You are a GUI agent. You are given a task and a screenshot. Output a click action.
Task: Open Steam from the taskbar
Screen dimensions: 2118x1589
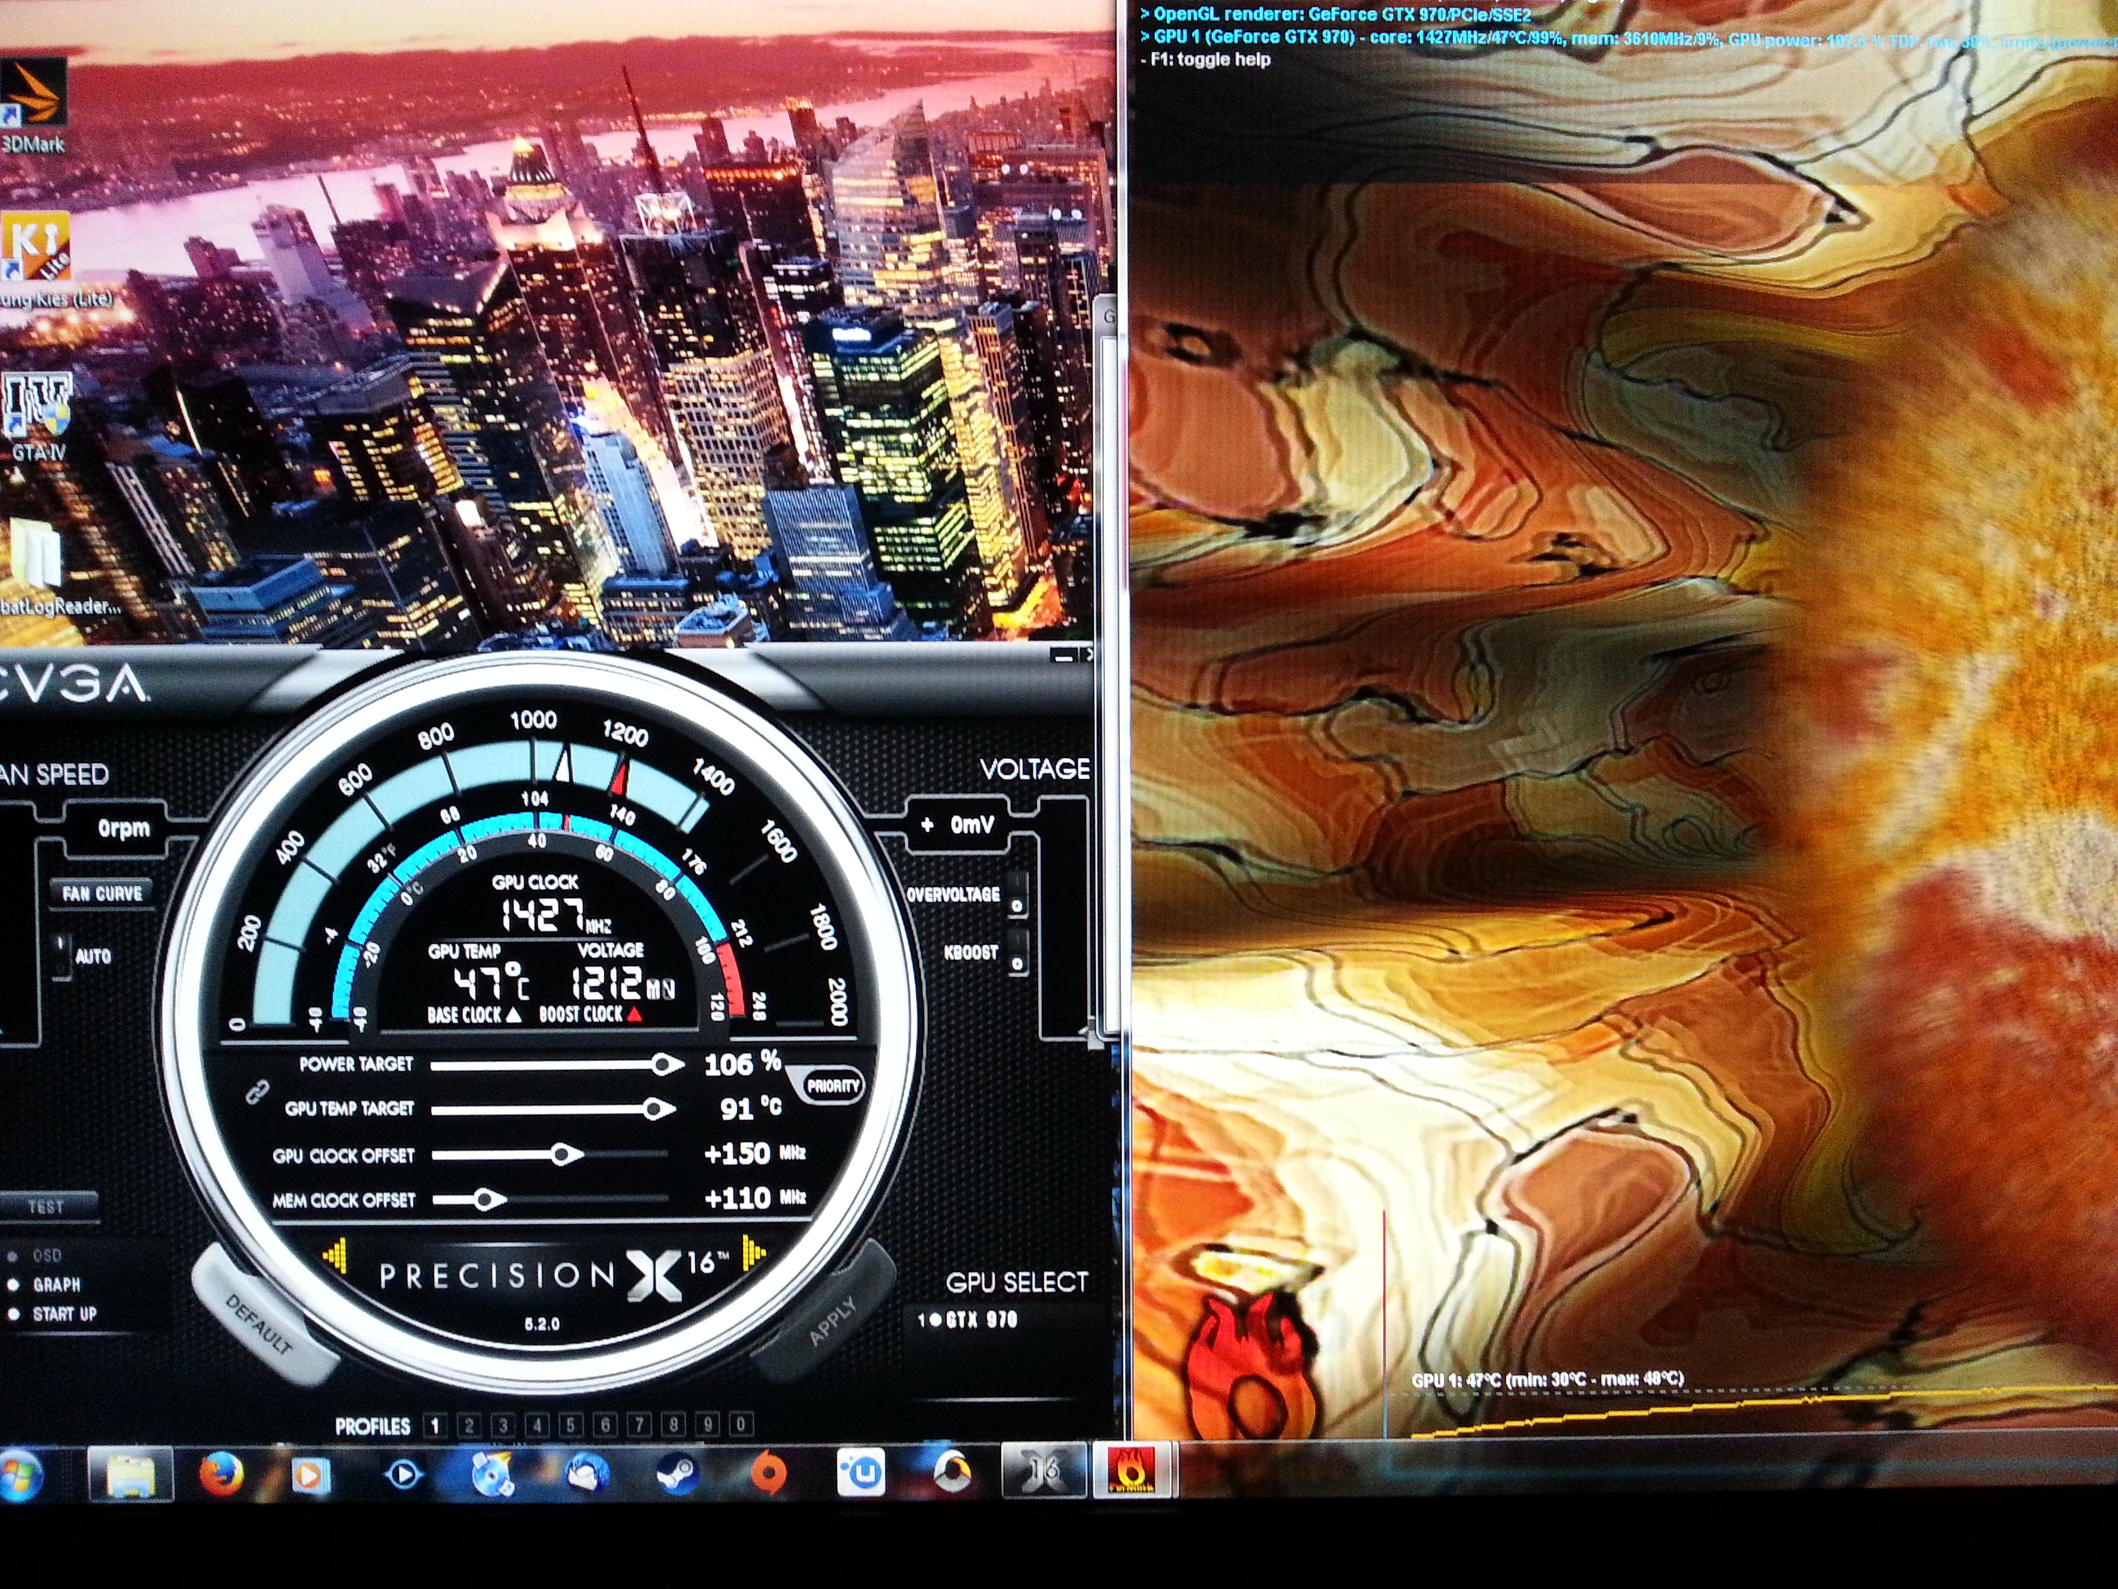(x=677, y=1473)
